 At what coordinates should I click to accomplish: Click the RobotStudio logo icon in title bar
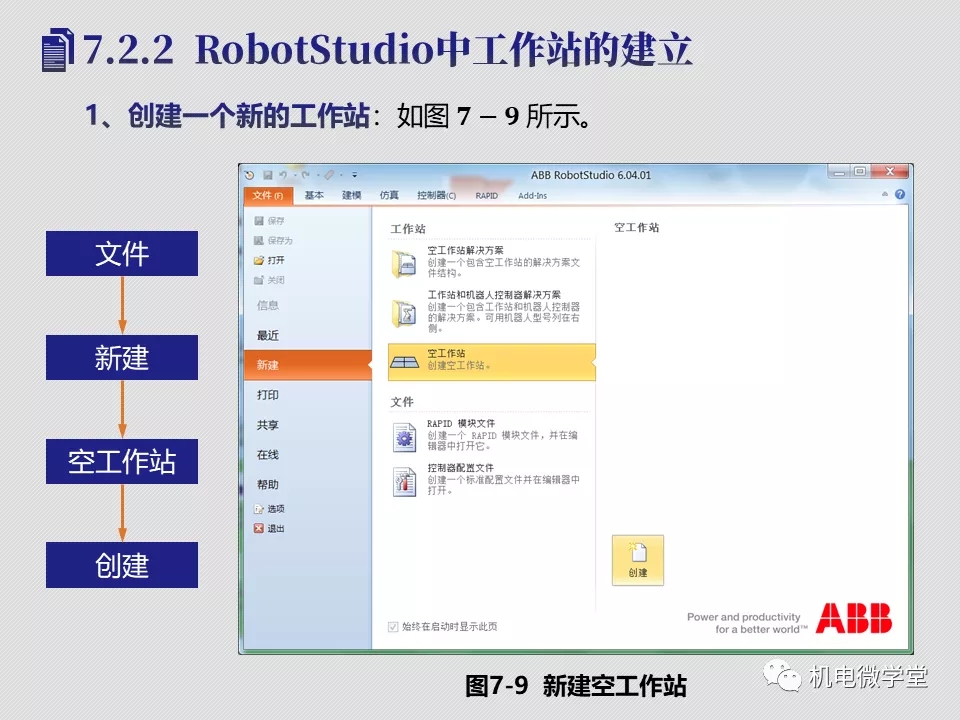249,175
